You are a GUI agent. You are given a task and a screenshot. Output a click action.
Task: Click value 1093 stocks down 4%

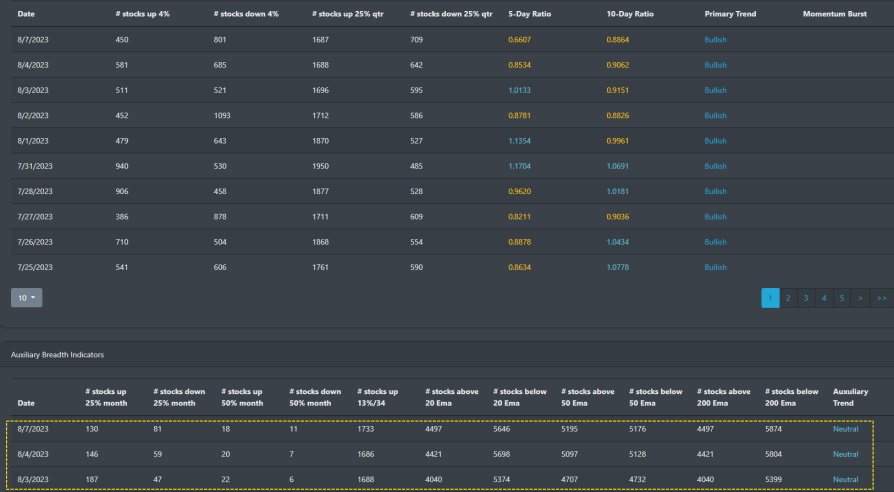[222, 115]
